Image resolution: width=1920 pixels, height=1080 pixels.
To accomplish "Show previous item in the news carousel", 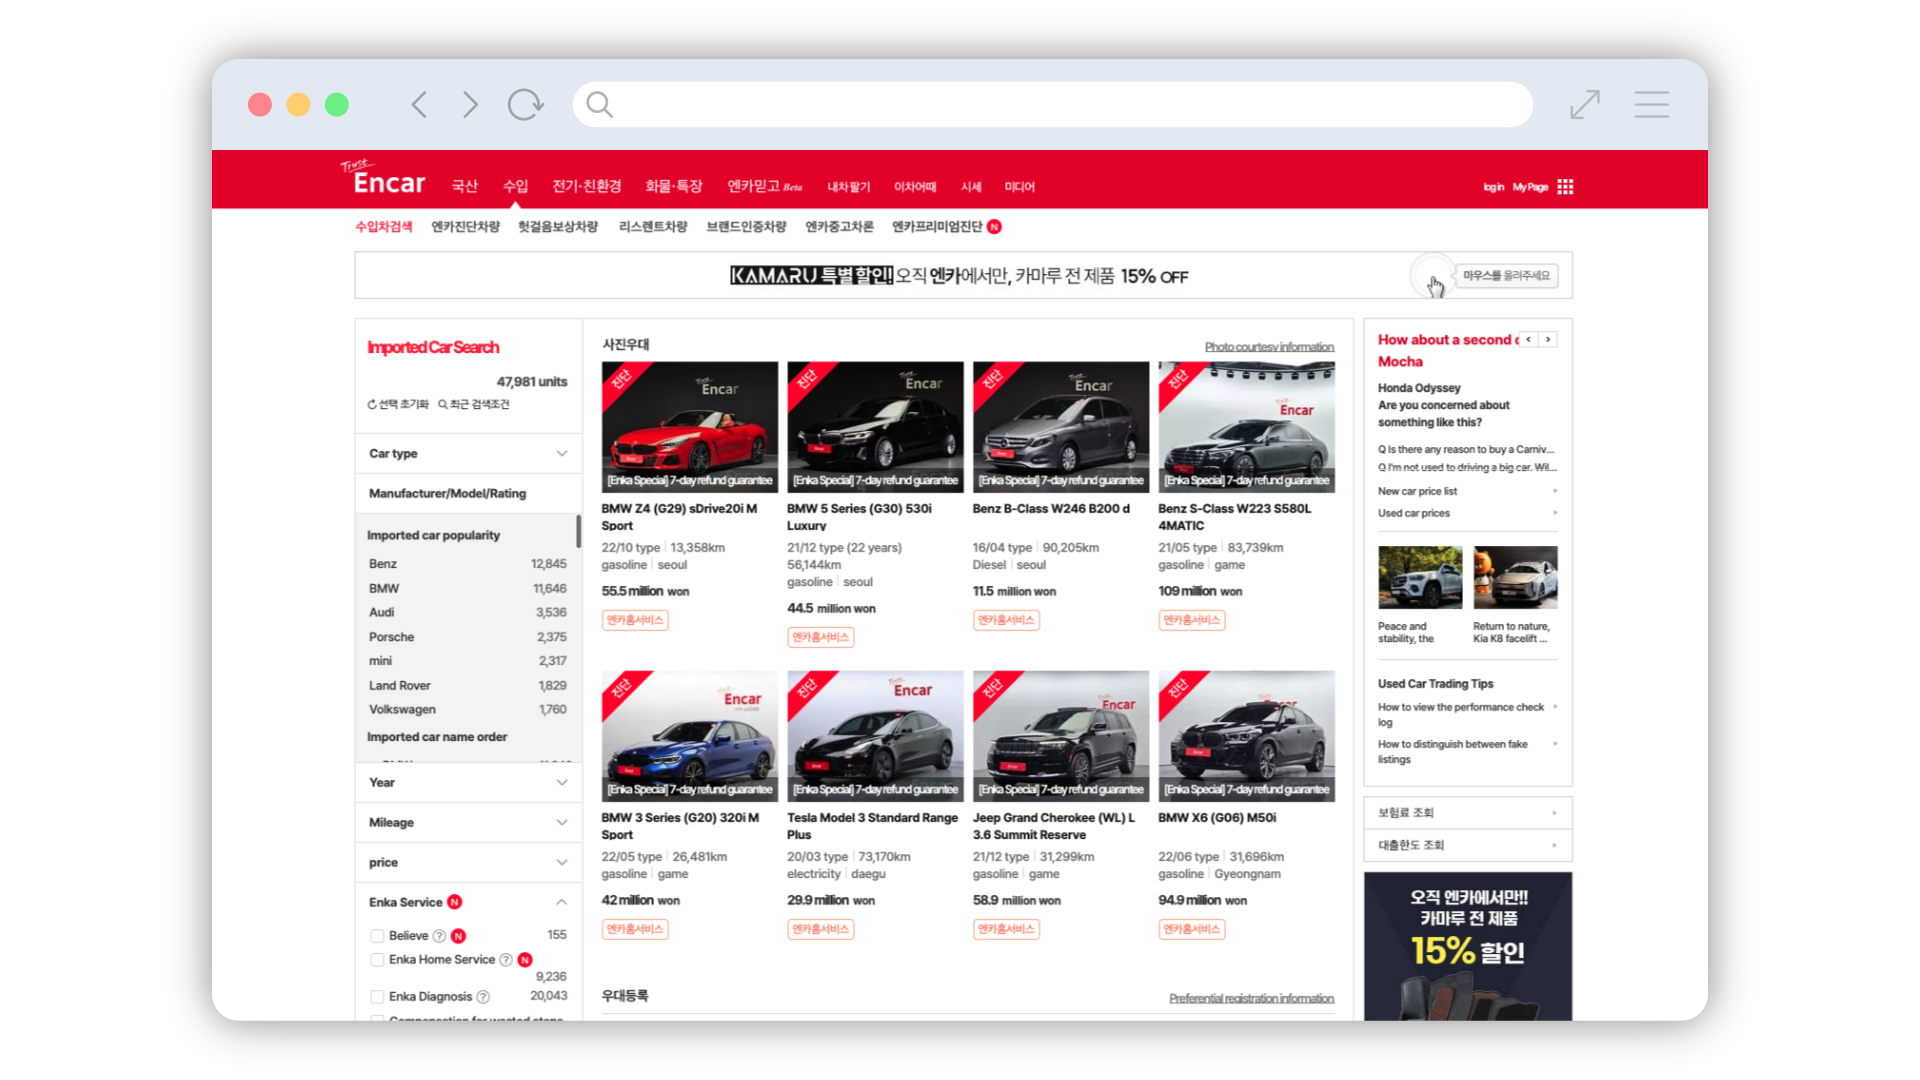I will pyautogui.click(x=1528, y=339).
